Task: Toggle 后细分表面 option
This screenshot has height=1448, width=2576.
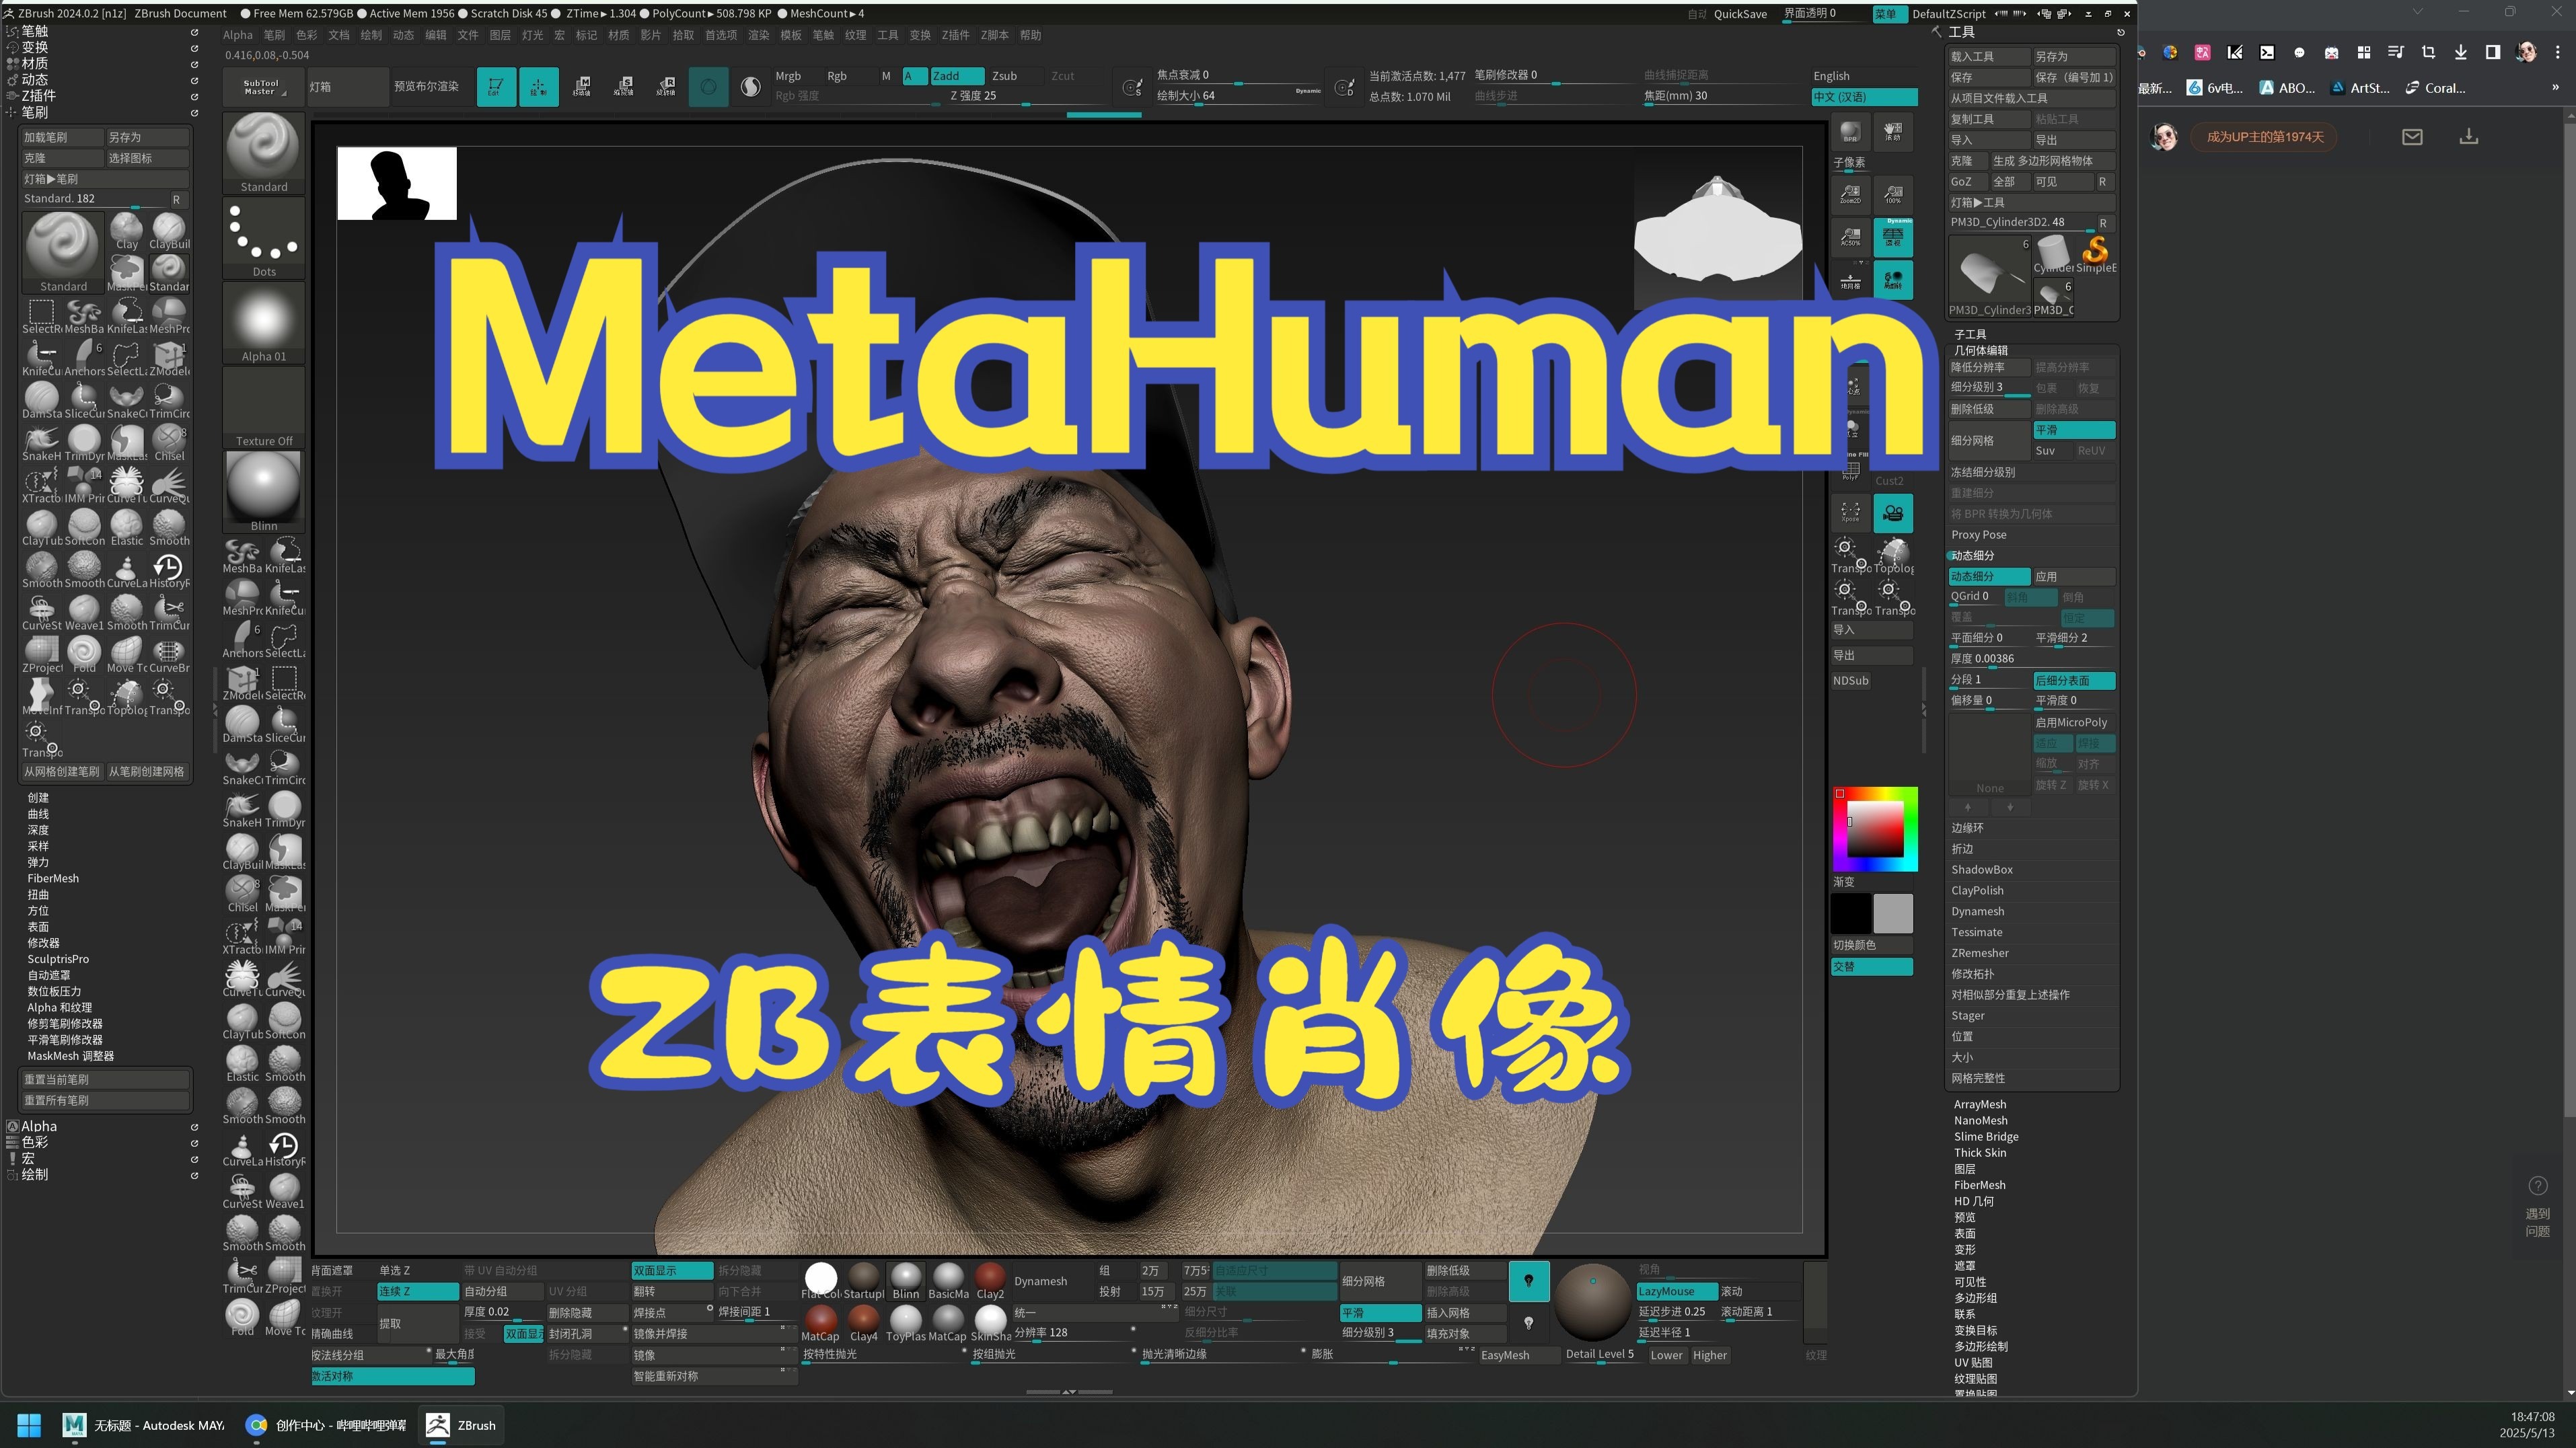Action: click(x=2074, y=680)
